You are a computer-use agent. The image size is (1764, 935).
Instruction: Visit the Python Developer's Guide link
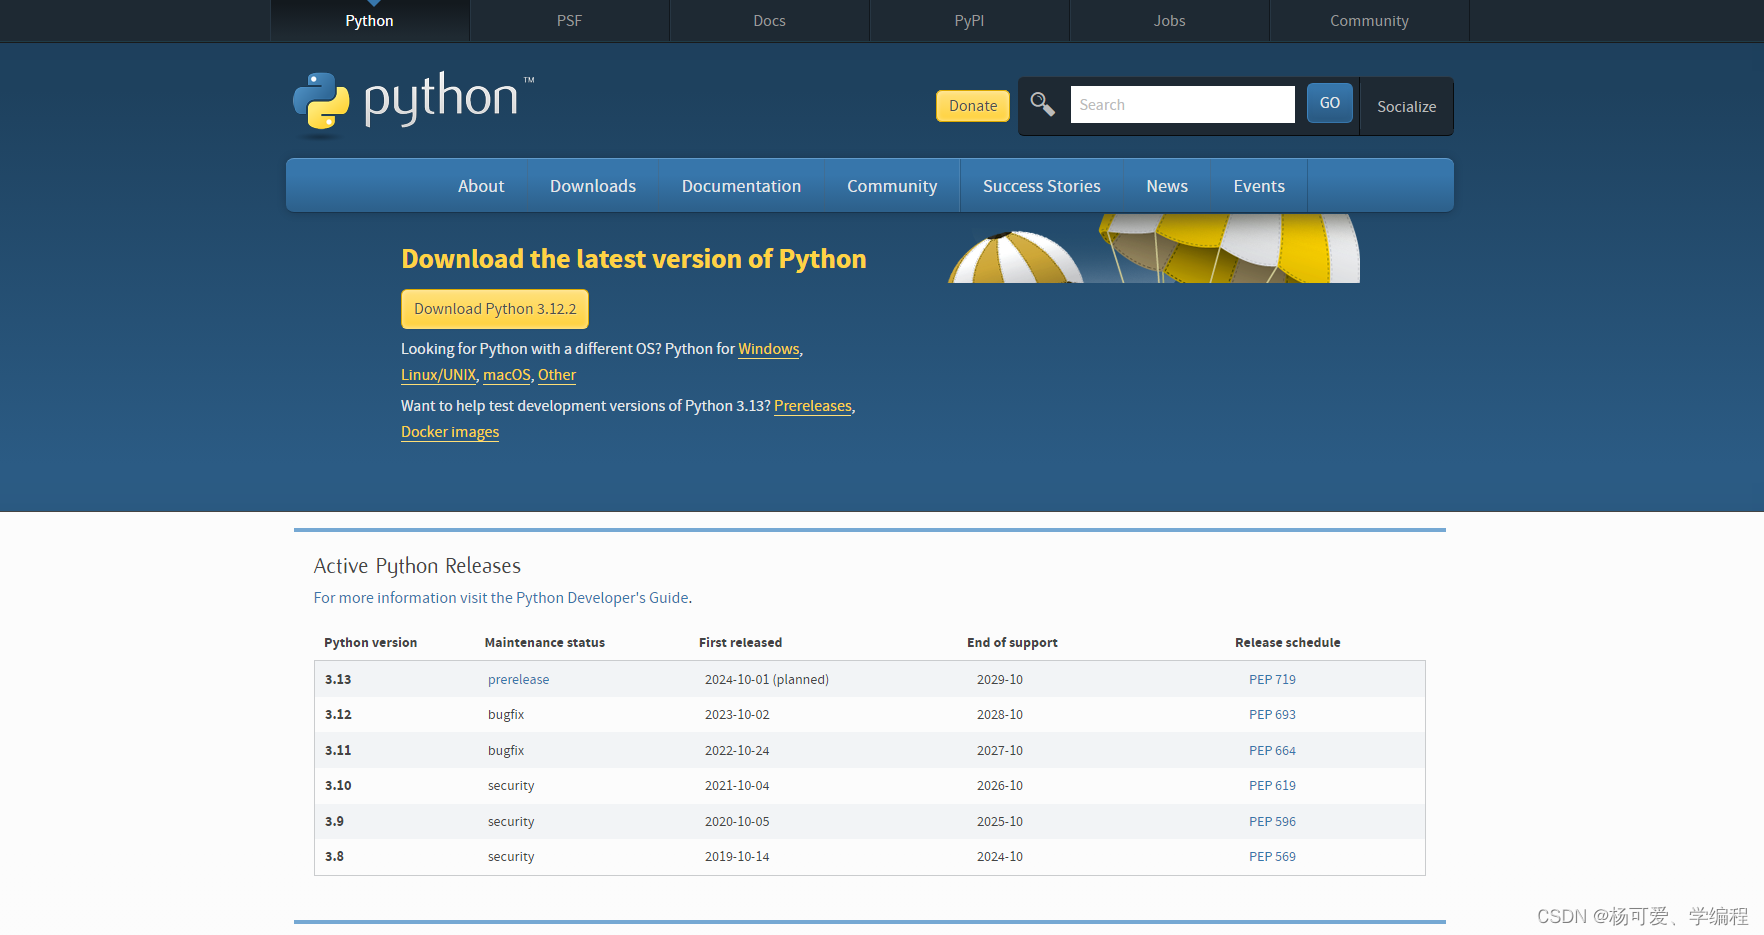point(602,597)
